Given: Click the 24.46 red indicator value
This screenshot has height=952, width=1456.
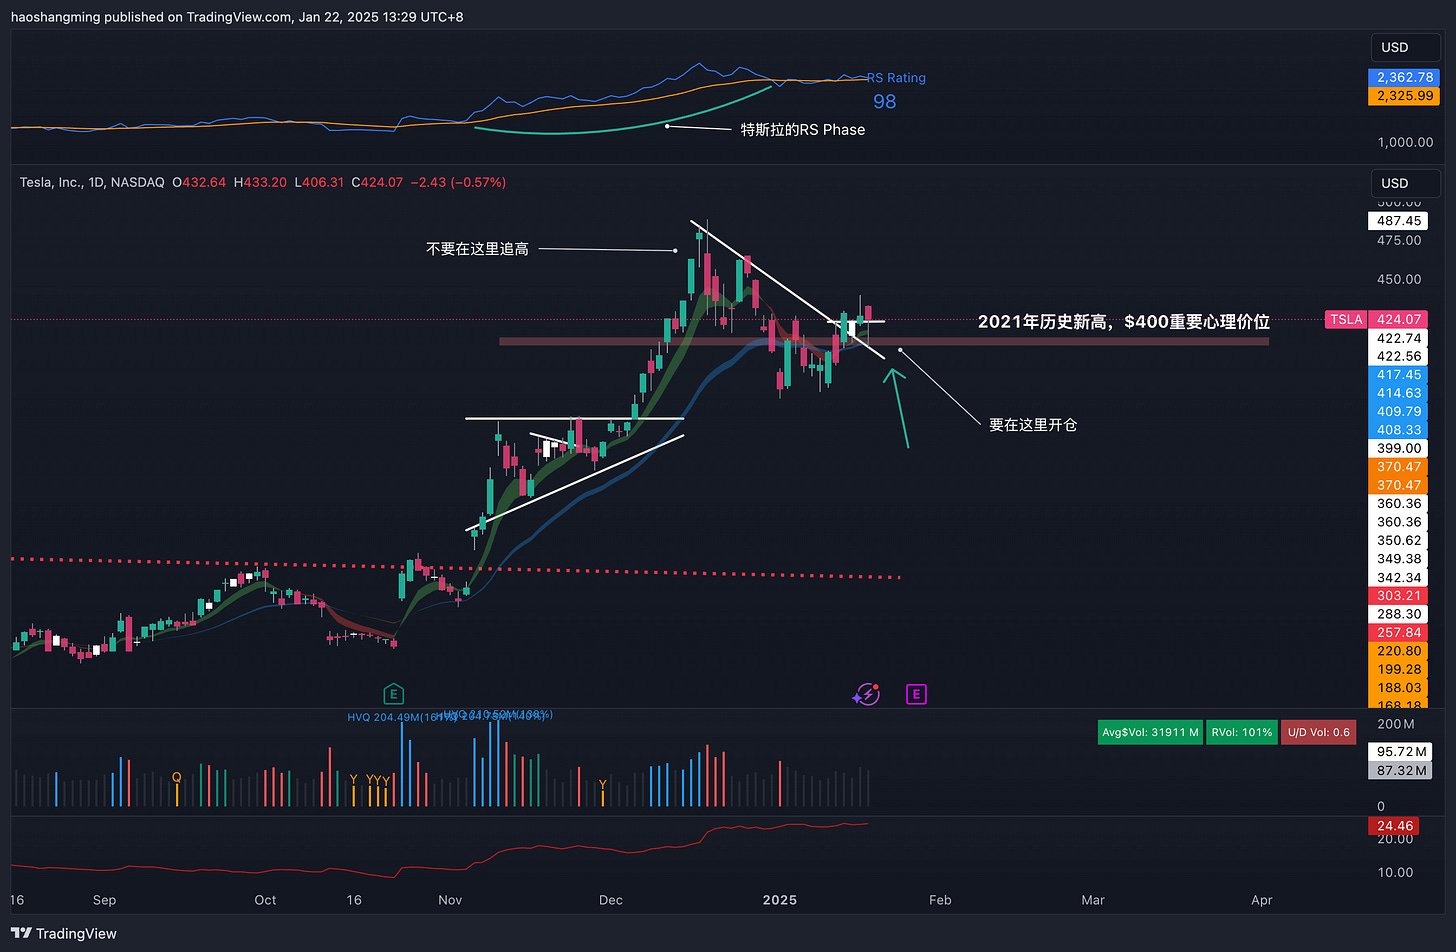Looking at the screenshot, I should [x=1394, y=826].
